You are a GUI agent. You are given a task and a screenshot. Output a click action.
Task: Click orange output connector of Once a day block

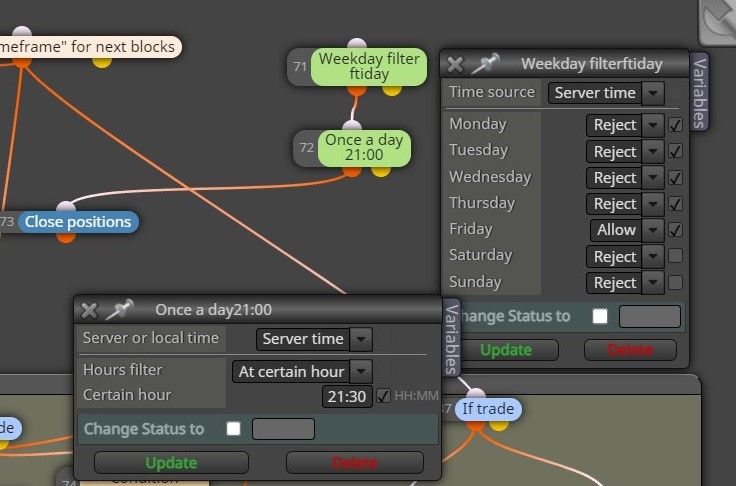[352, 171]
